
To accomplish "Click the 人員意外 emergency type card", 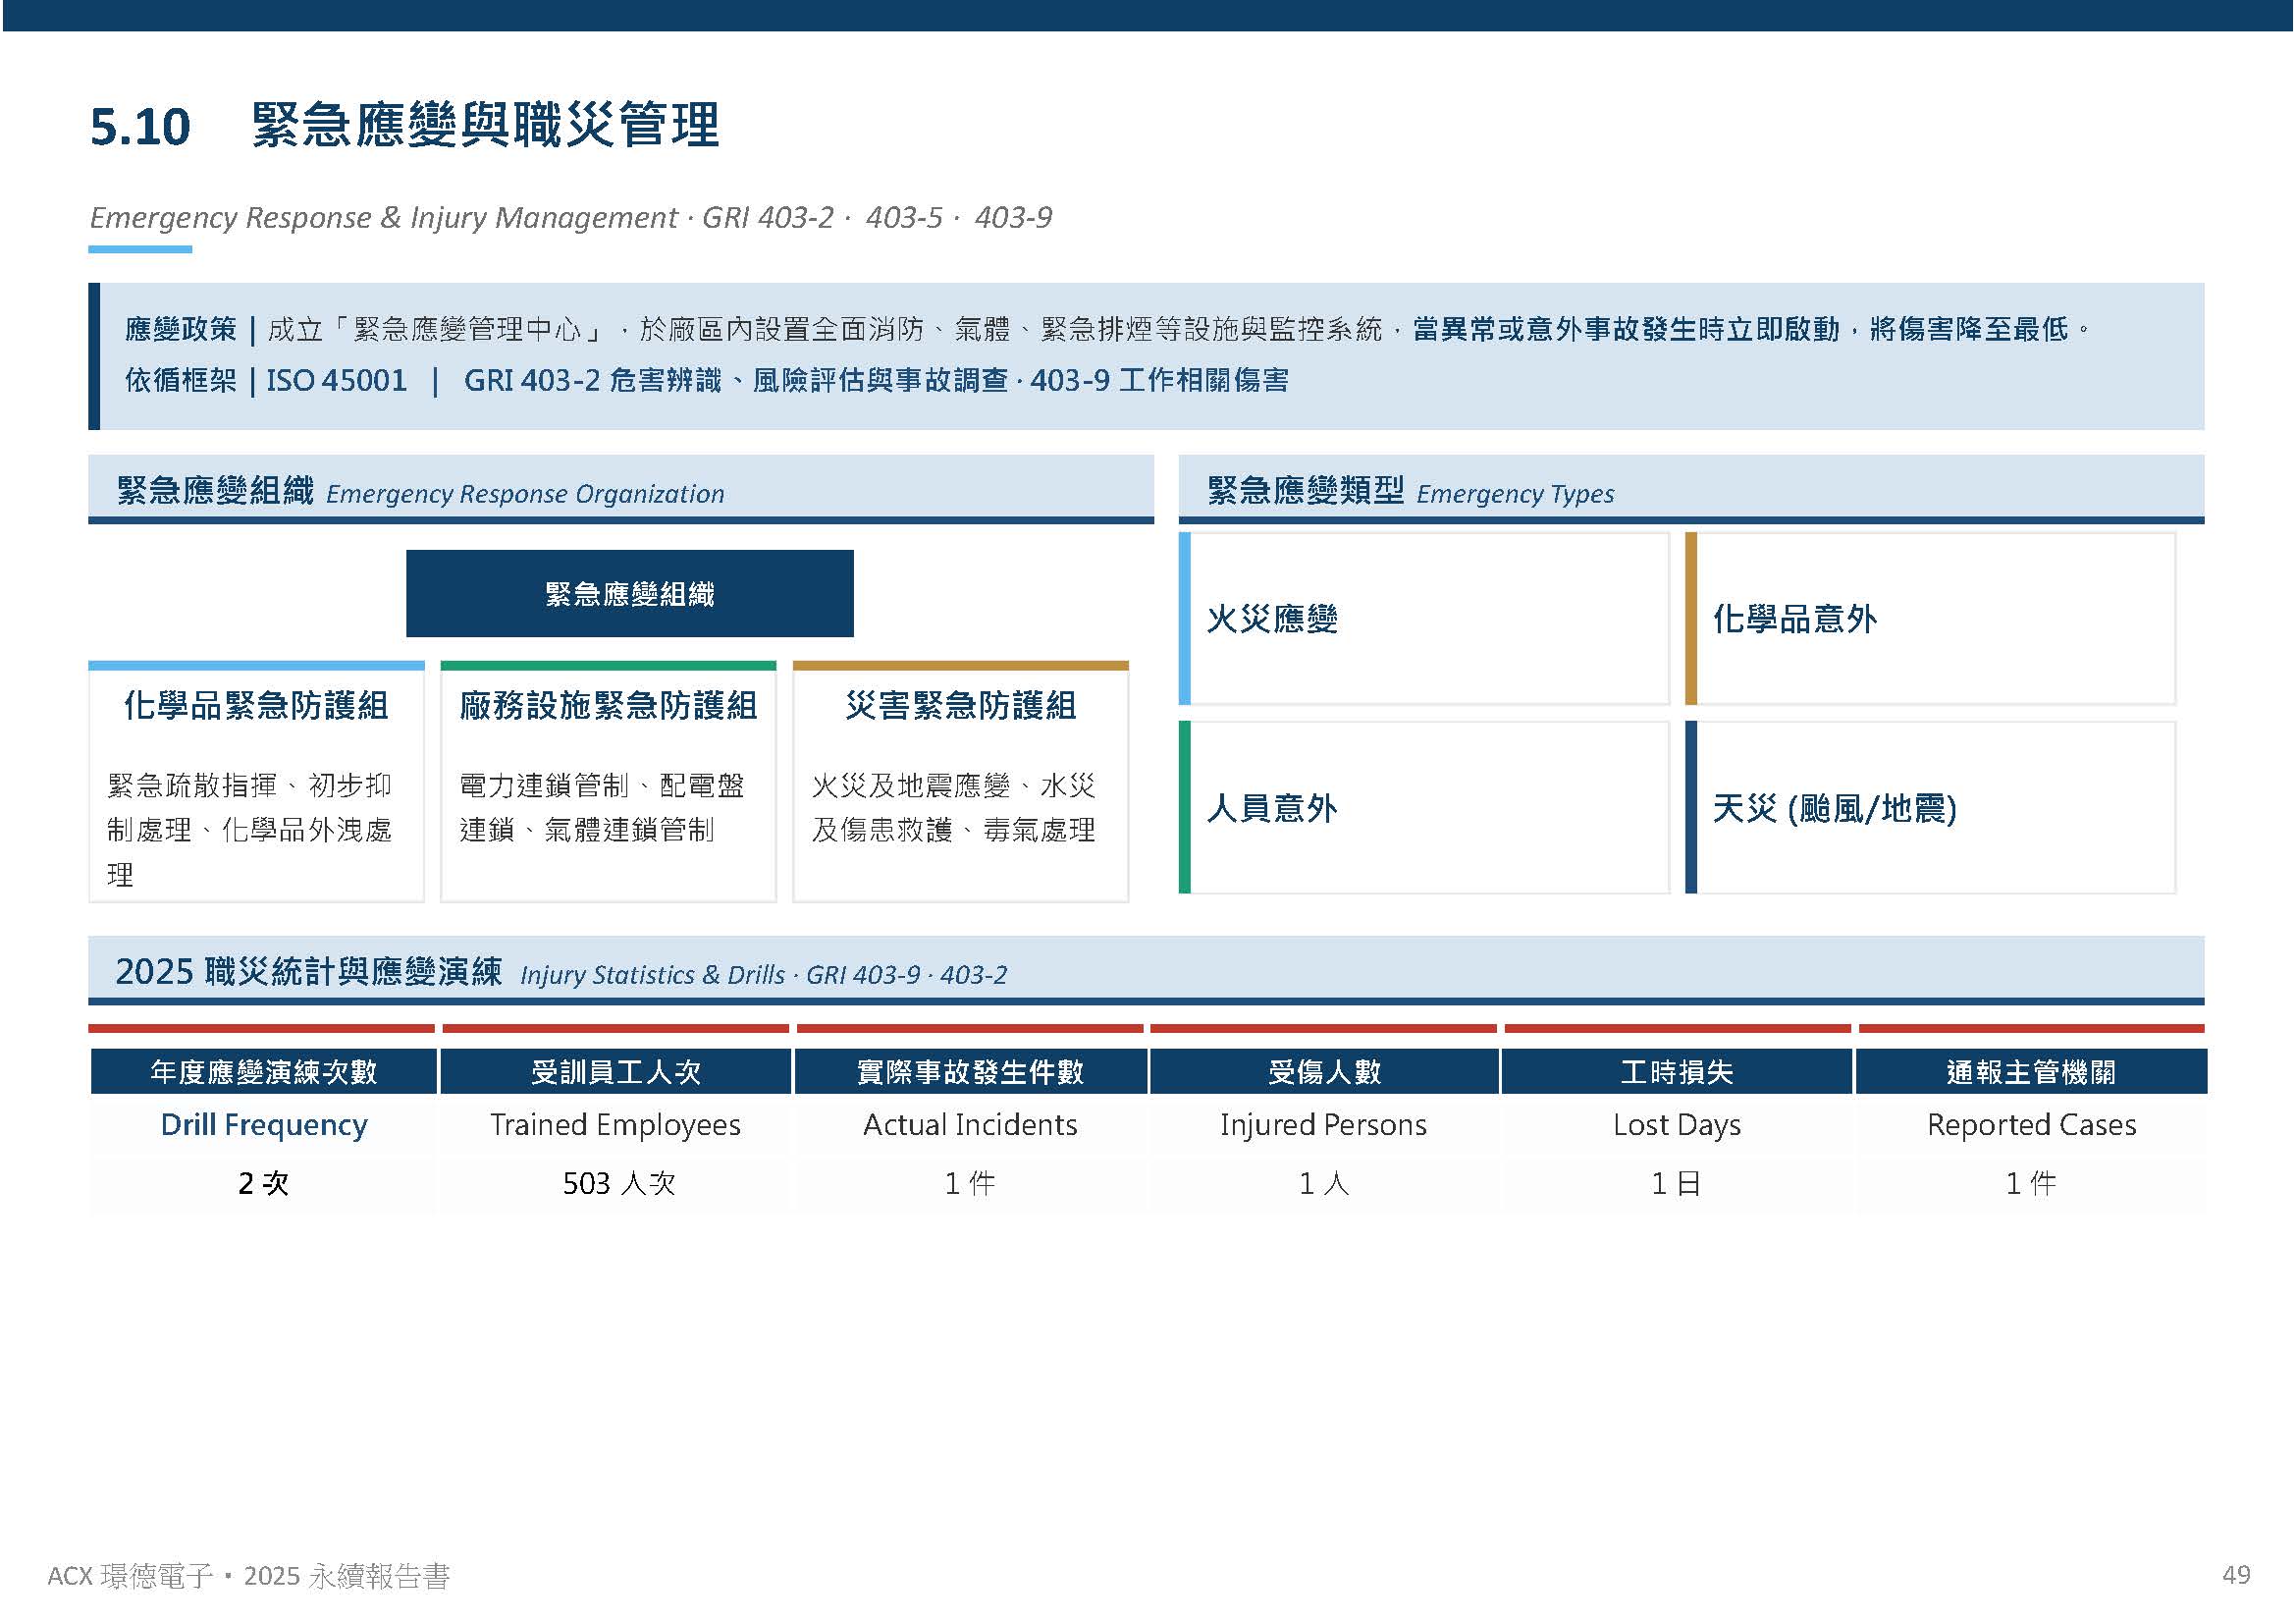I will pos(1424,808).
